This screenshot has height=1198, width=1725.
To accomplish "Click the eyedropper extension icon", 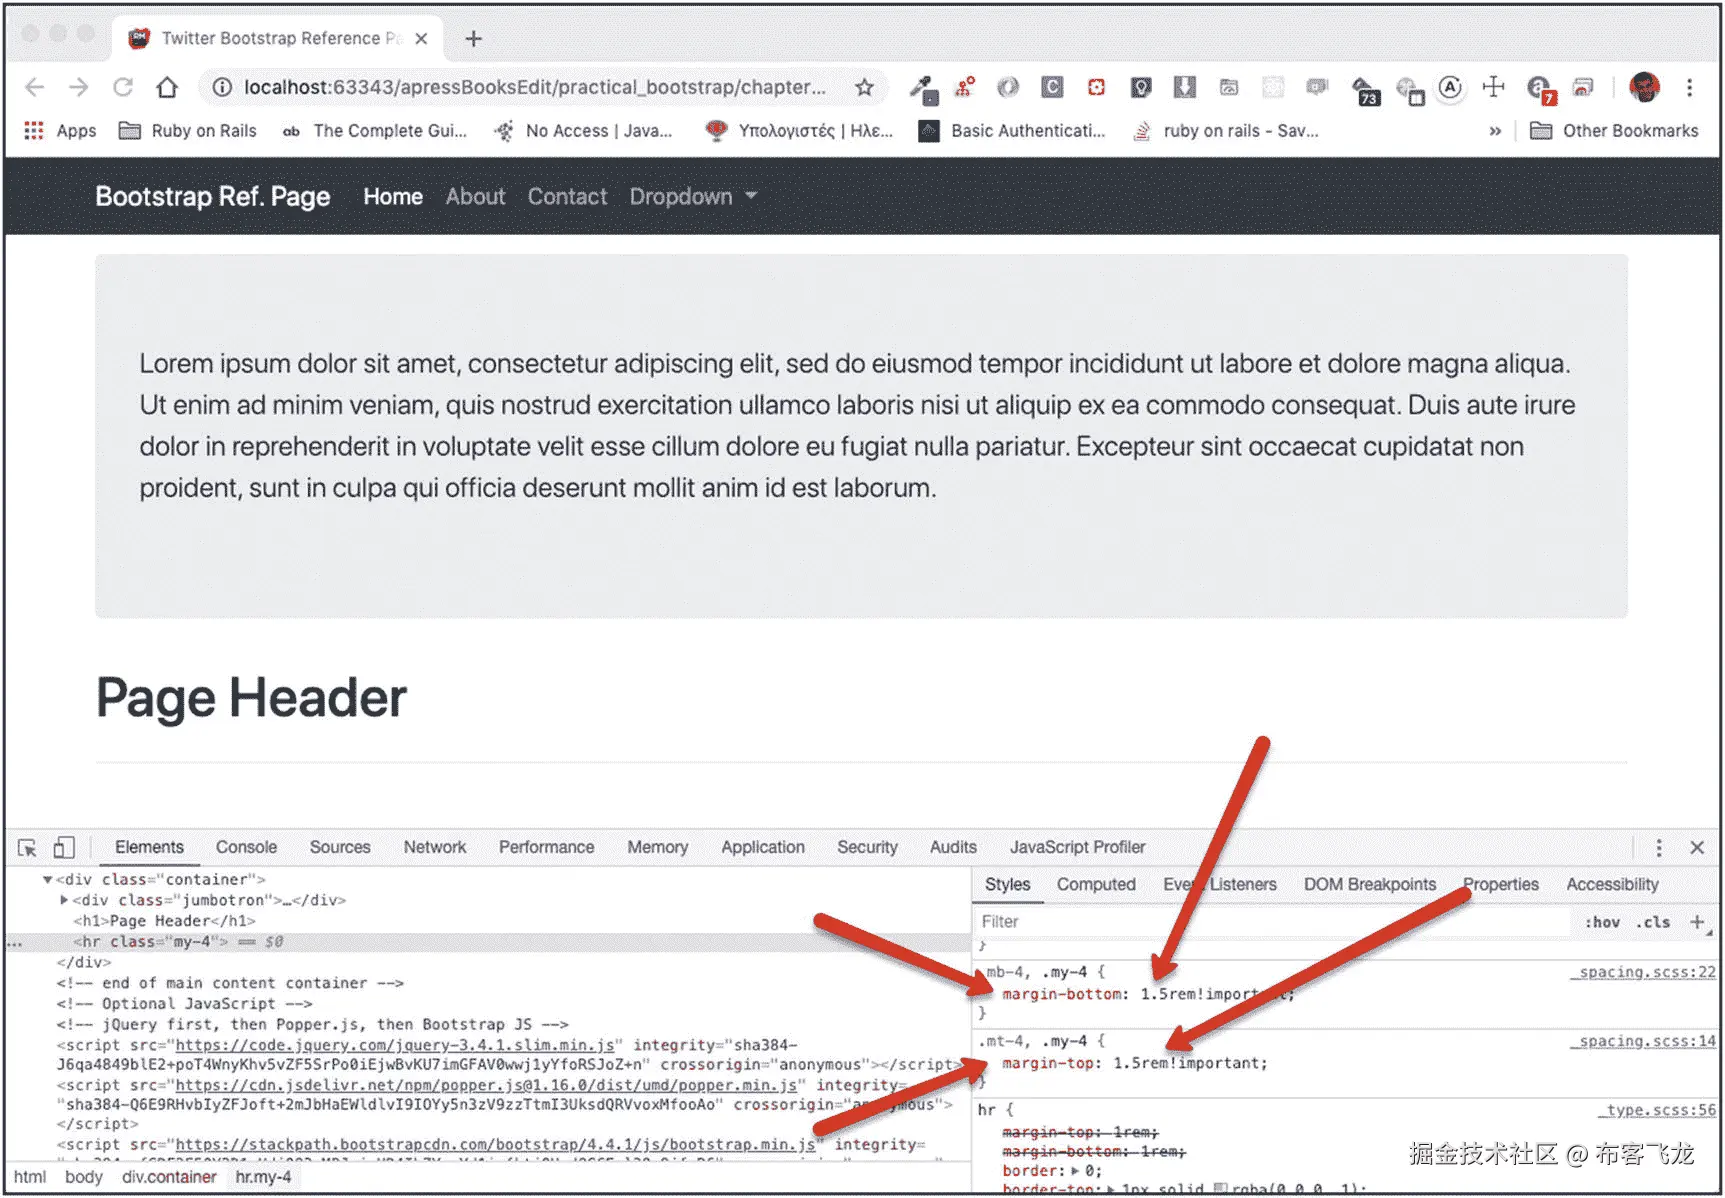I will tap(923, 89).
